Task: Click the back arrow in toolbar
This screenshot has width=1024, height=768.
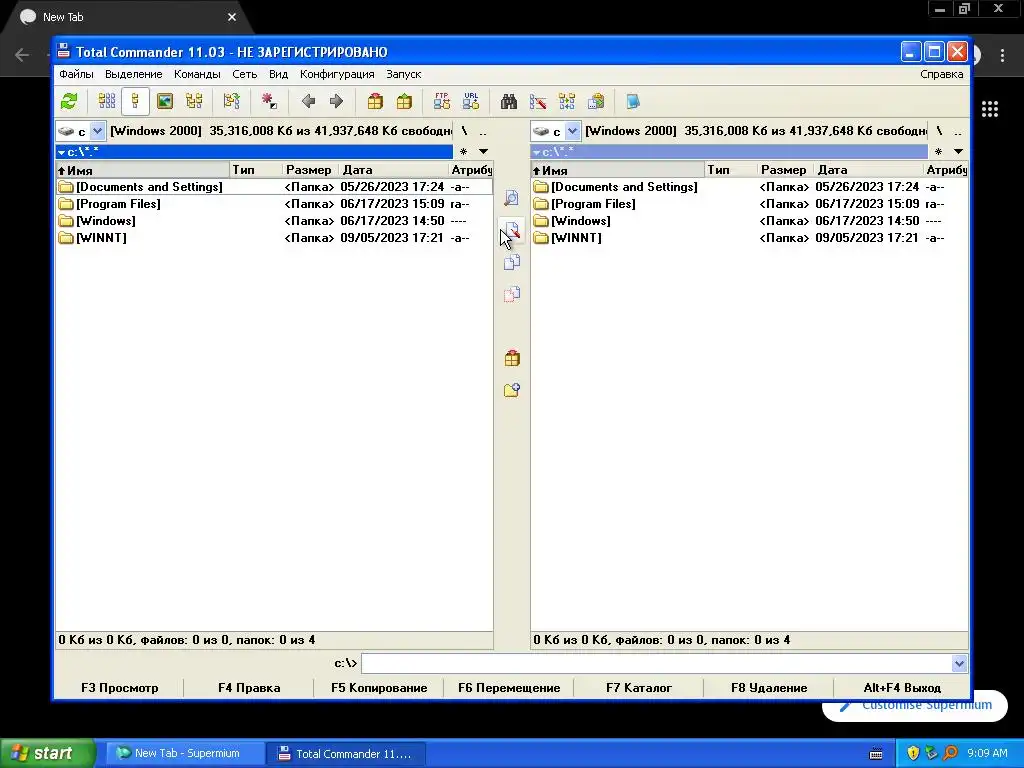Action: [308, 101]
